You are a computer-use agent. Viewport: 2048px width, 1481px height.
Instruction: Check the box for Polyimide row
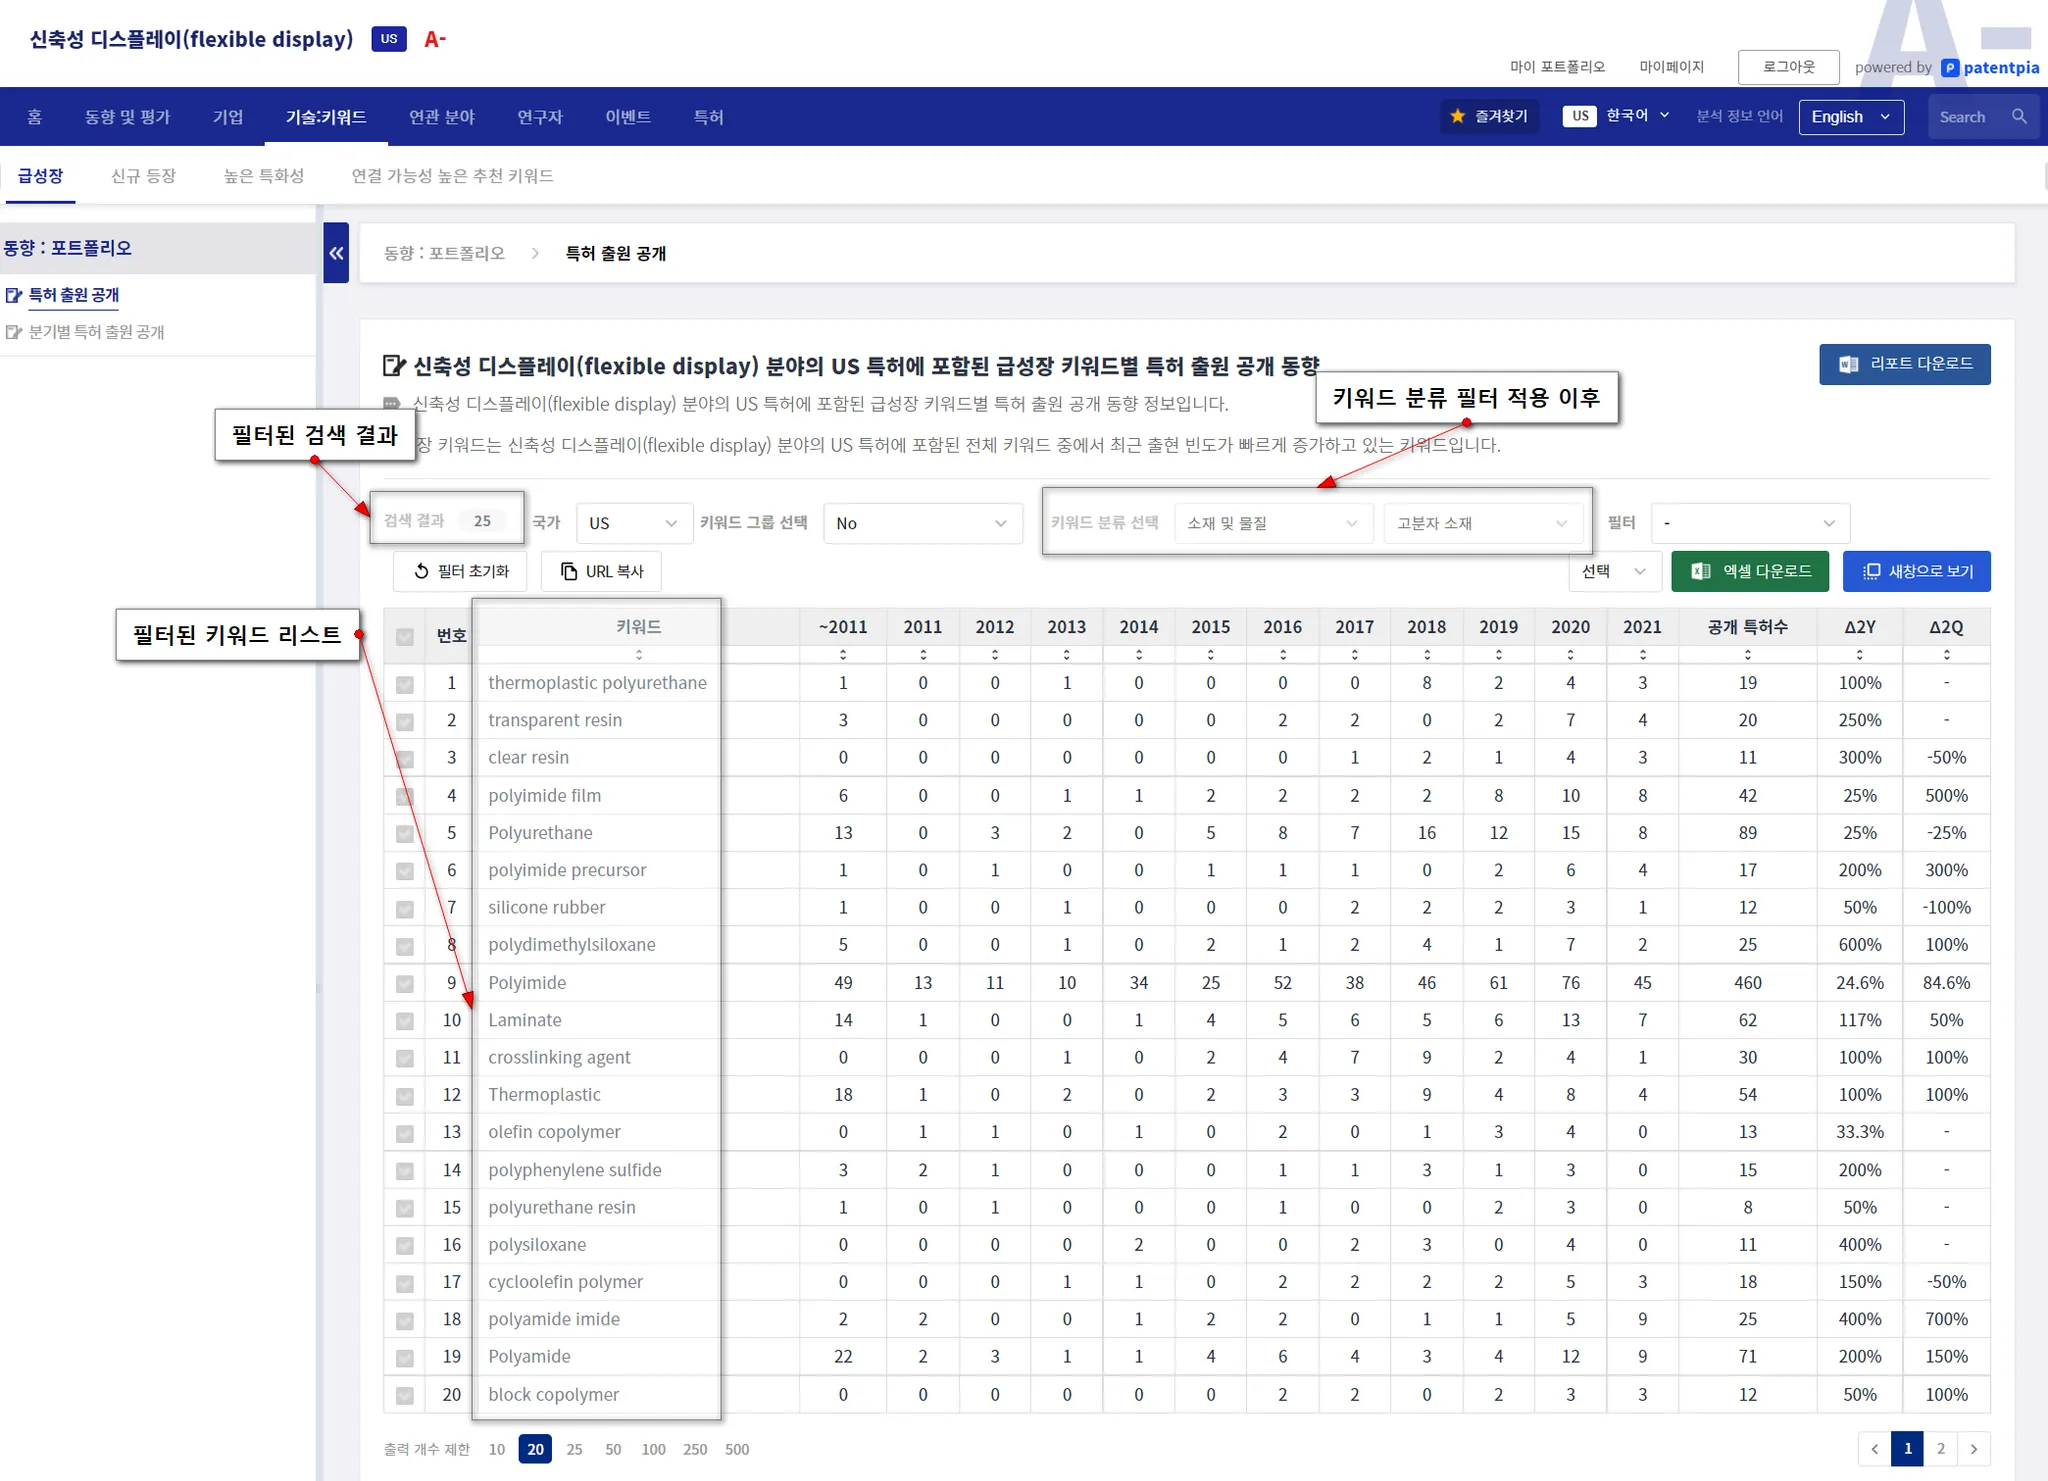click(405, 984)
